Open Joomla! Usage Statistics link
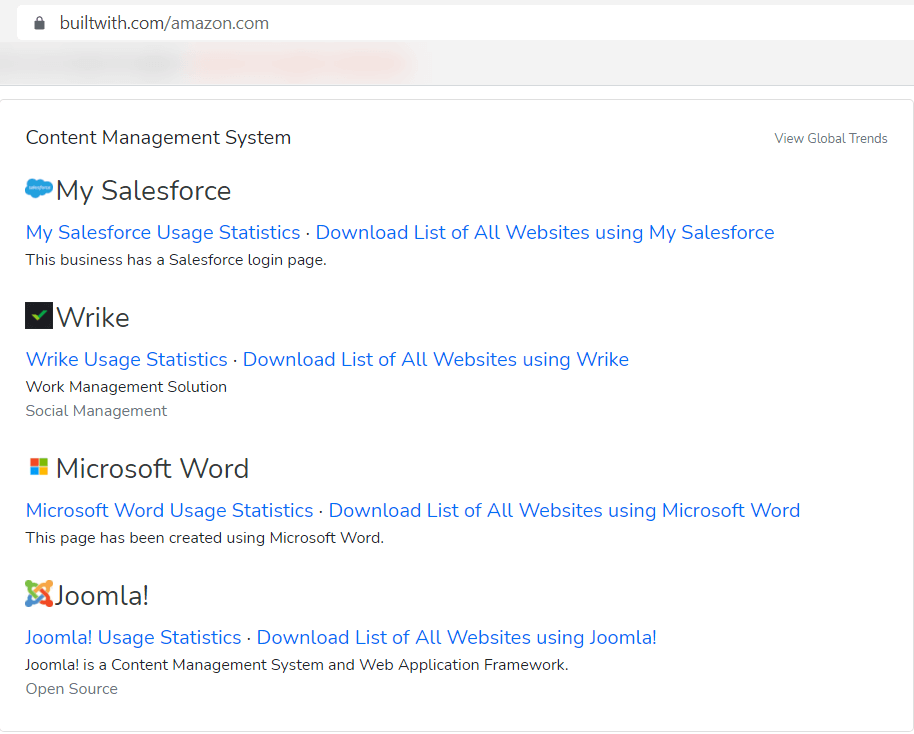914x734 pixels. 133,637
